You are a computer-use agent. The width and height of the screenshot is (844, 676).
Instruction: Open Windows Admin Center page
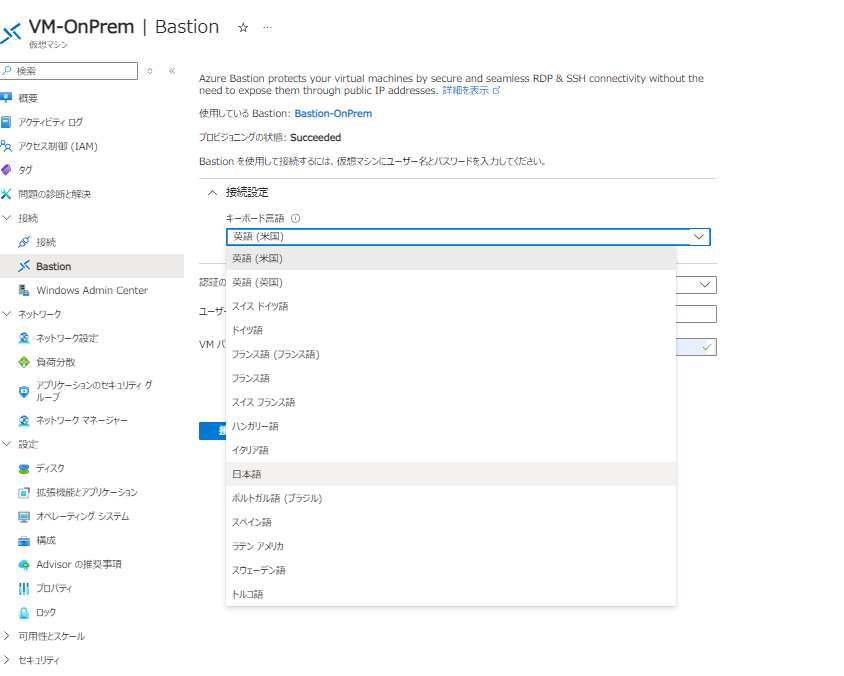(92, 290)
